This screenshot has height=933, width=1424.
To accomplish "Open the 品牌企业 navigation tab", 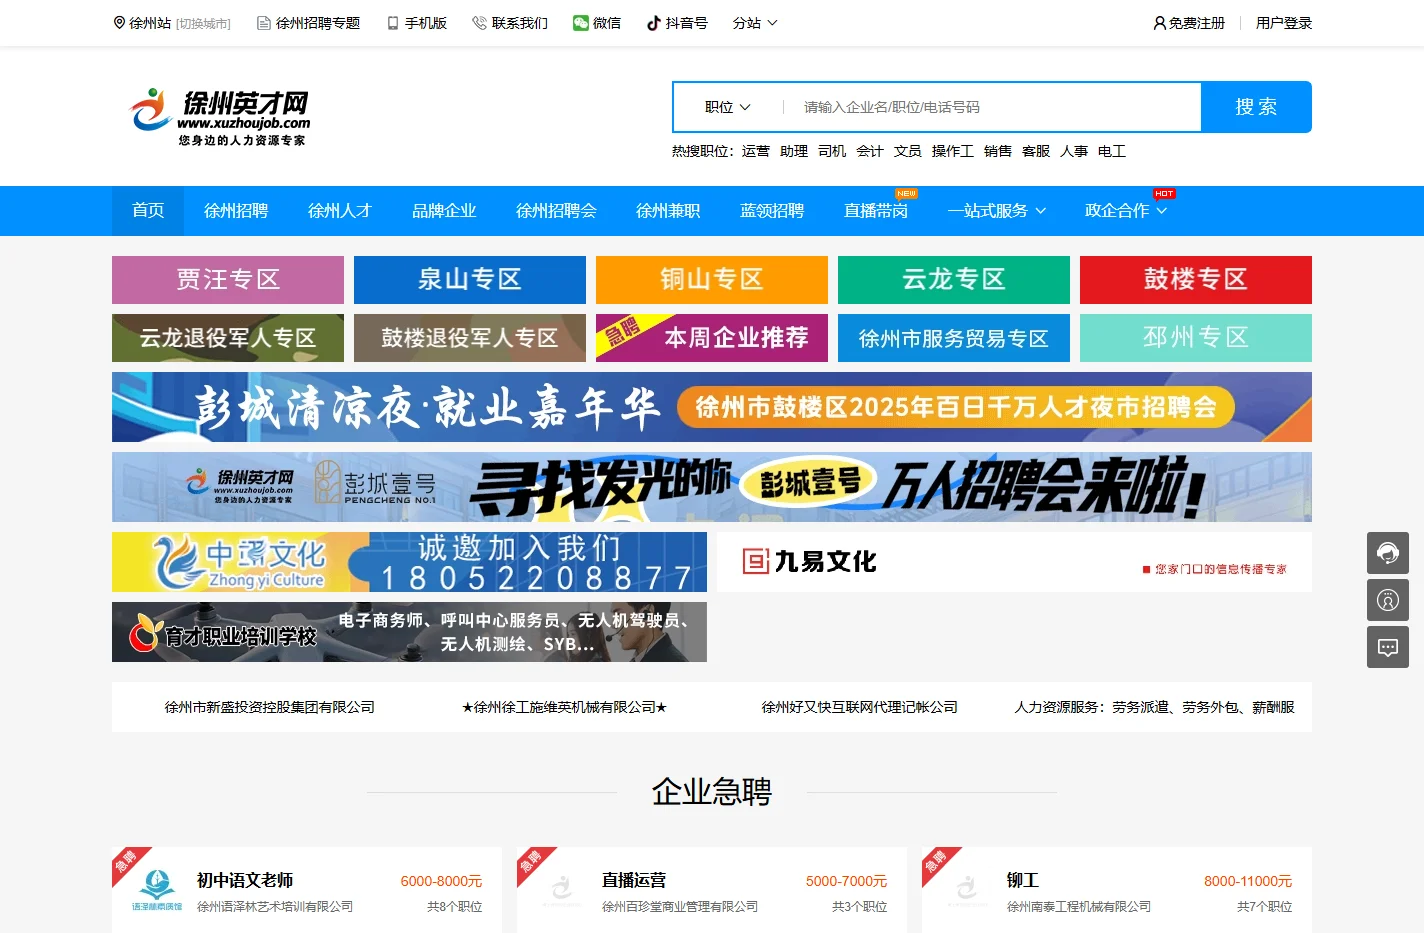I will pos(444,211).
